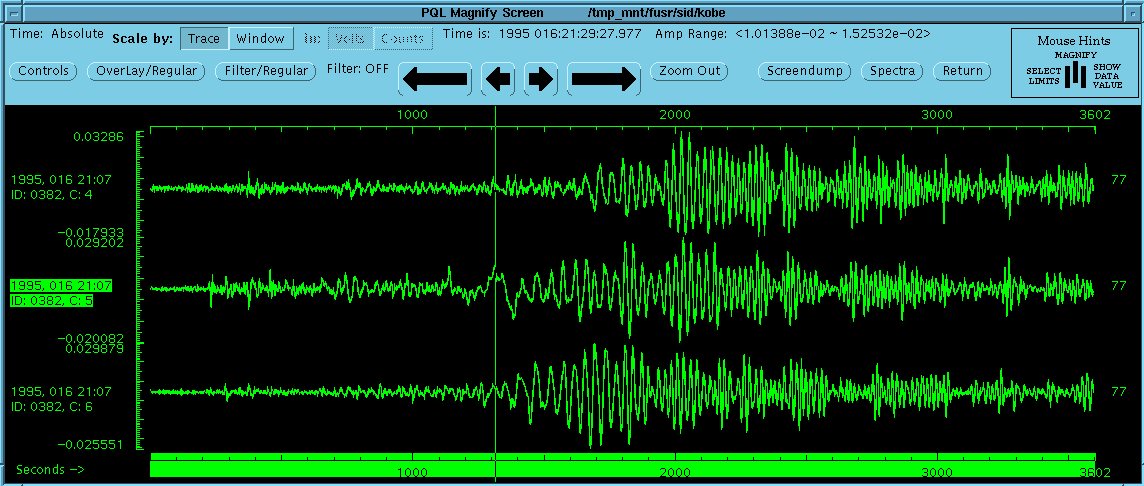Open the Controls panel

pyautogui.click(x=43, y=71)
